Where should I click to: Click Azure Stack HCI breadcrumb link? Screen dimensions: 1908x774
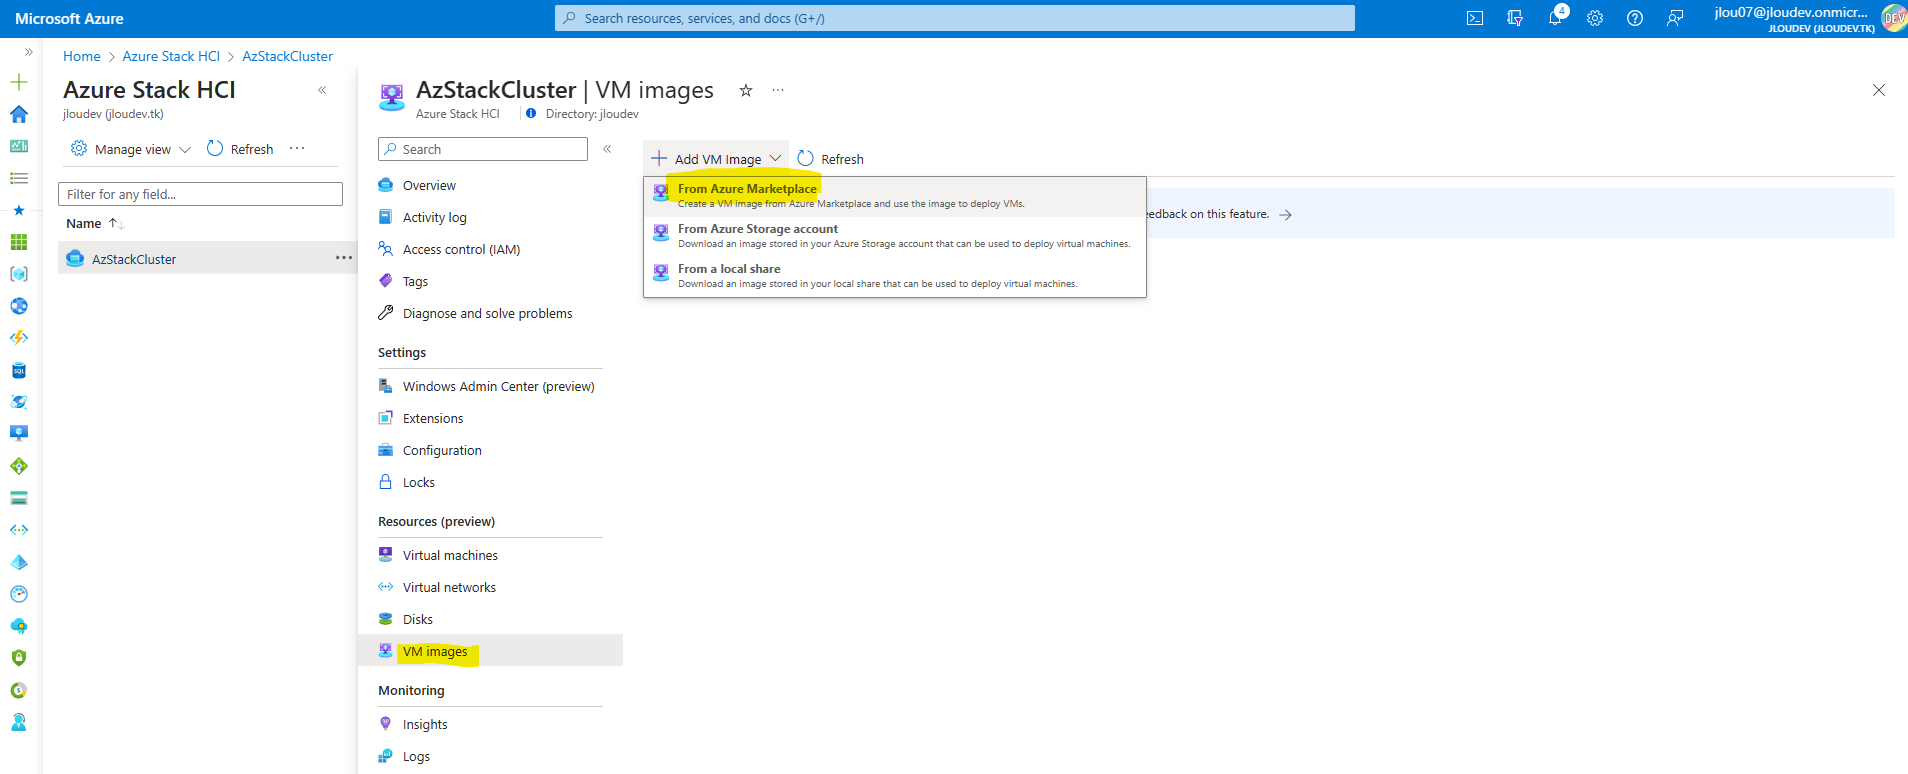click(171, 56)
